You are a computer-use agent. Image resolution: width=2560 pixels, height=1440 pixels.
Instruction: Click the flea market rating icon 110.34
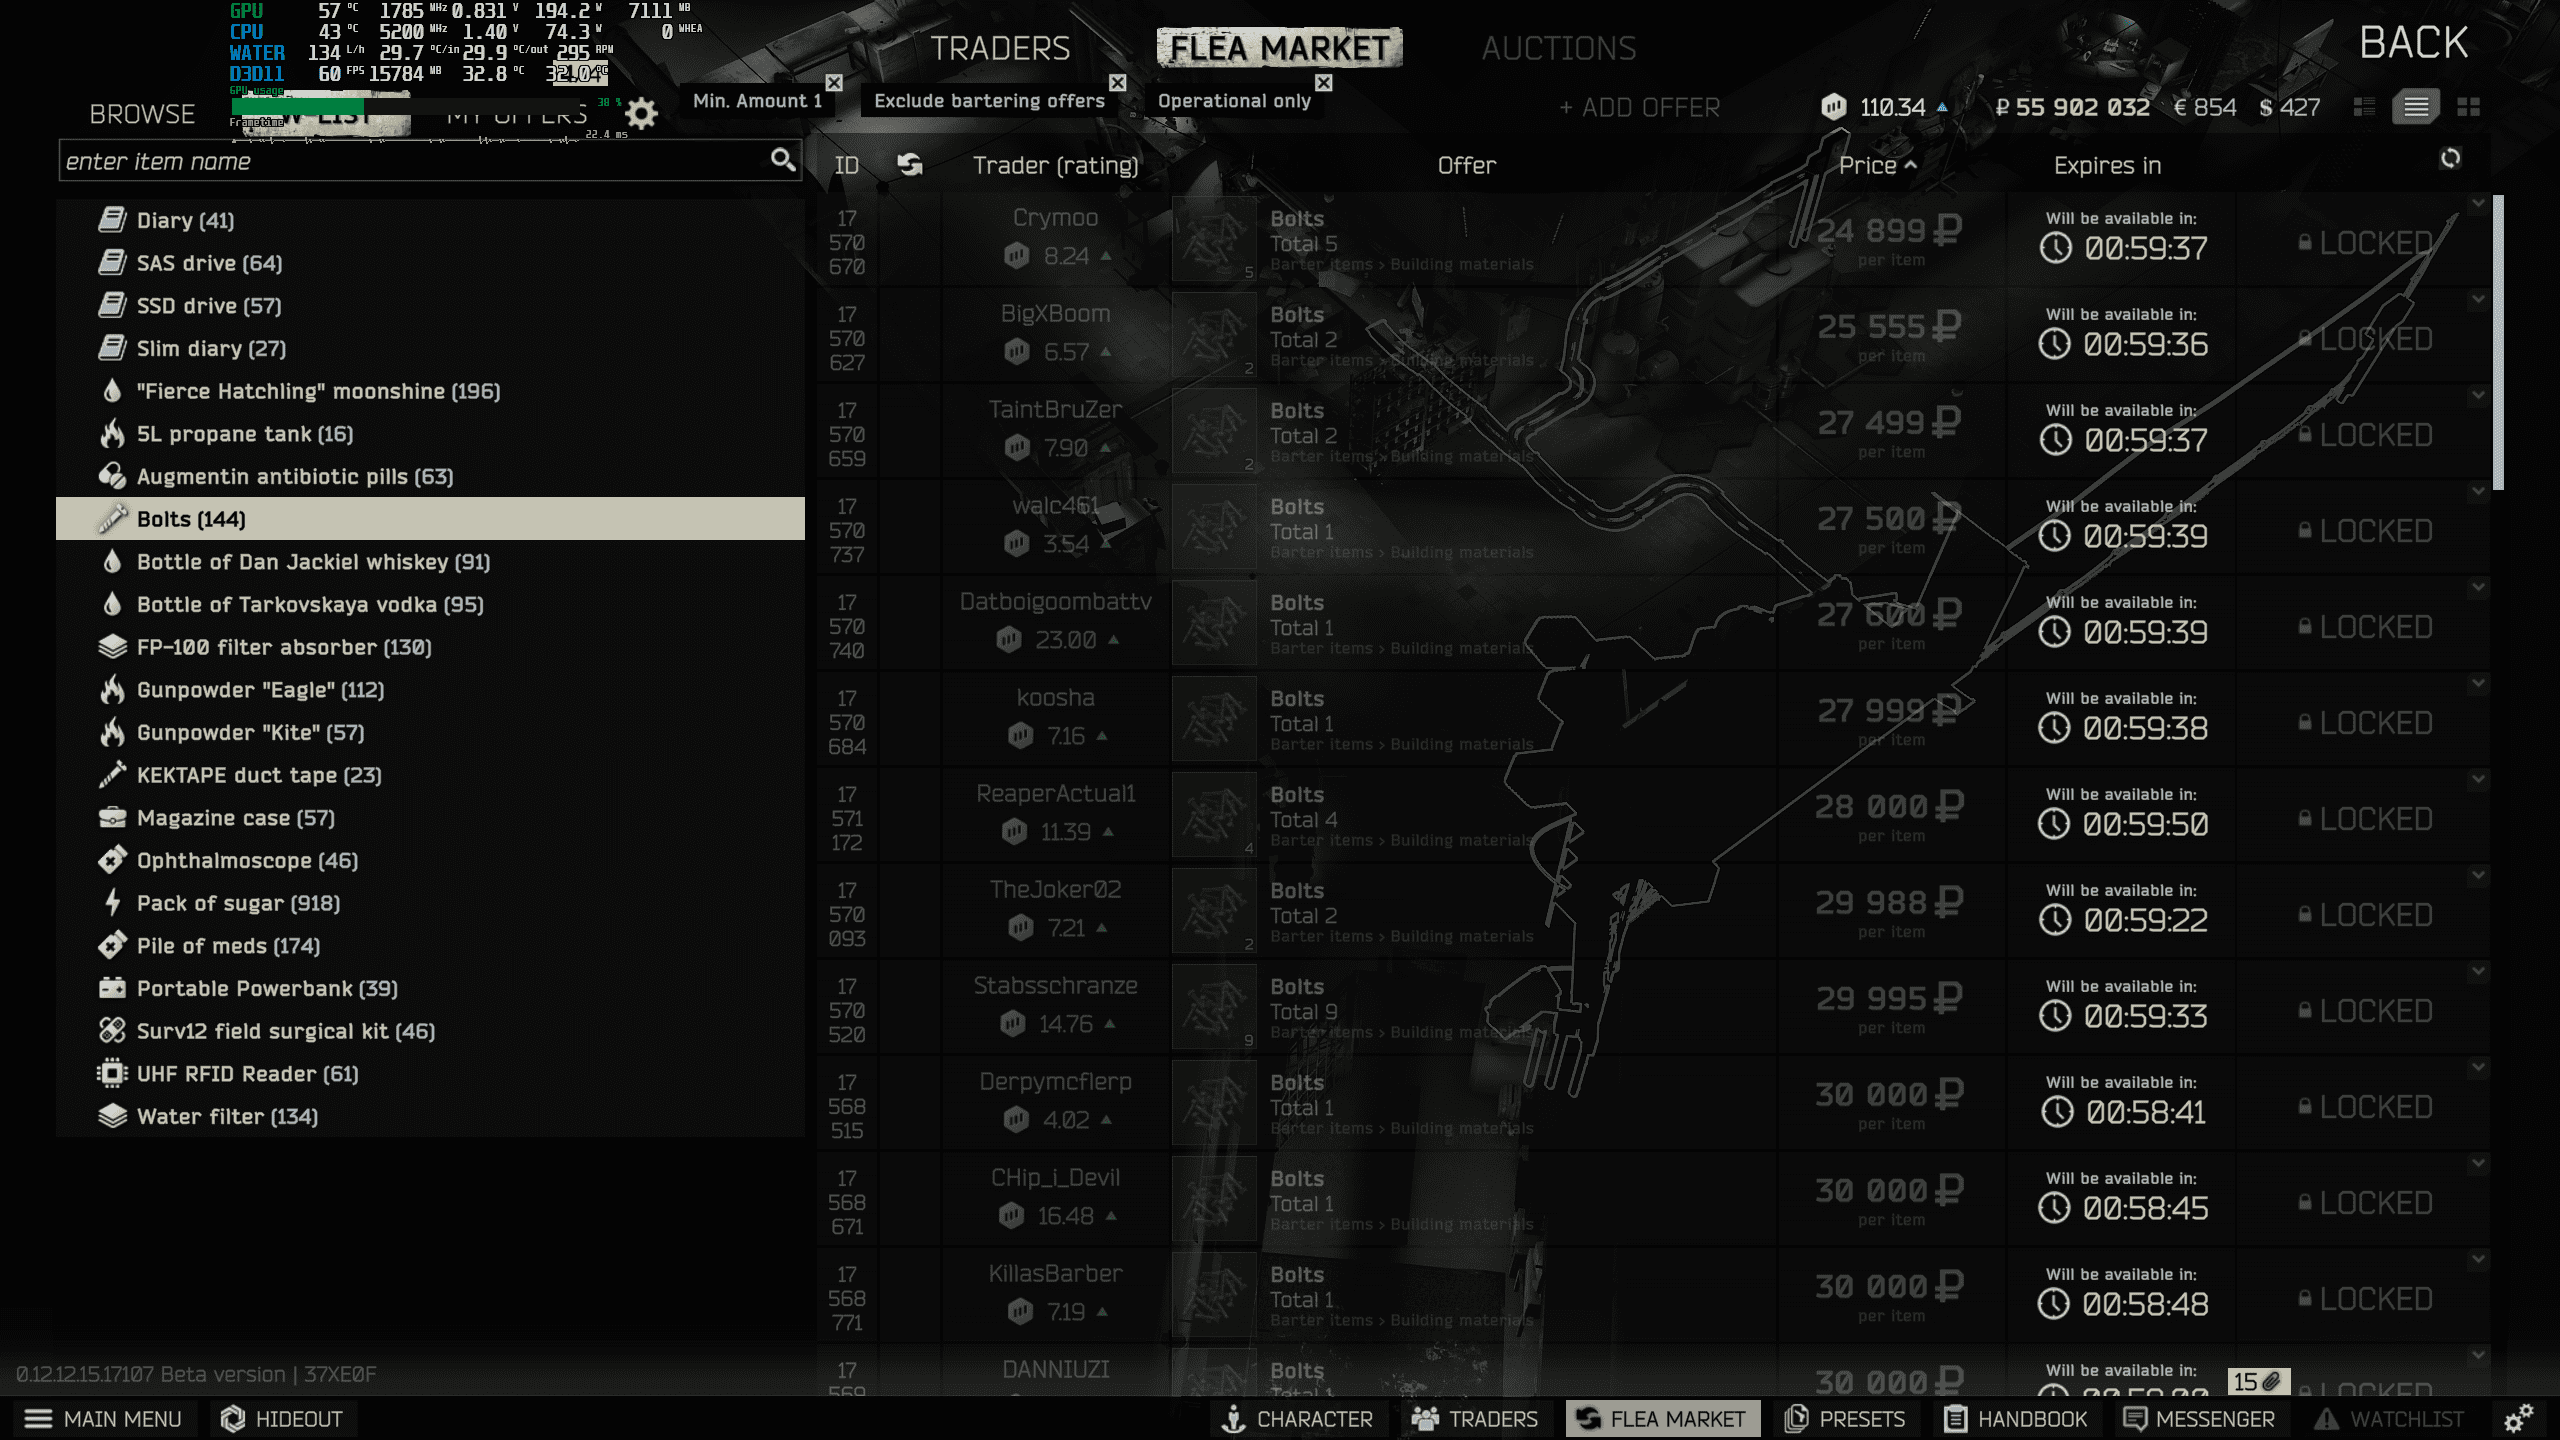click(1833, 107)
